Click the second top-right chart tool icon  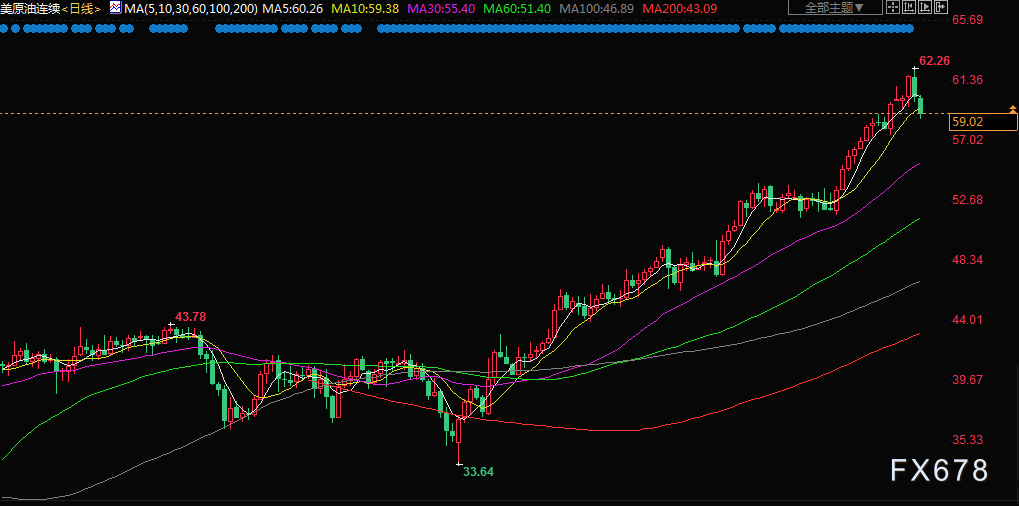[909, 8]
